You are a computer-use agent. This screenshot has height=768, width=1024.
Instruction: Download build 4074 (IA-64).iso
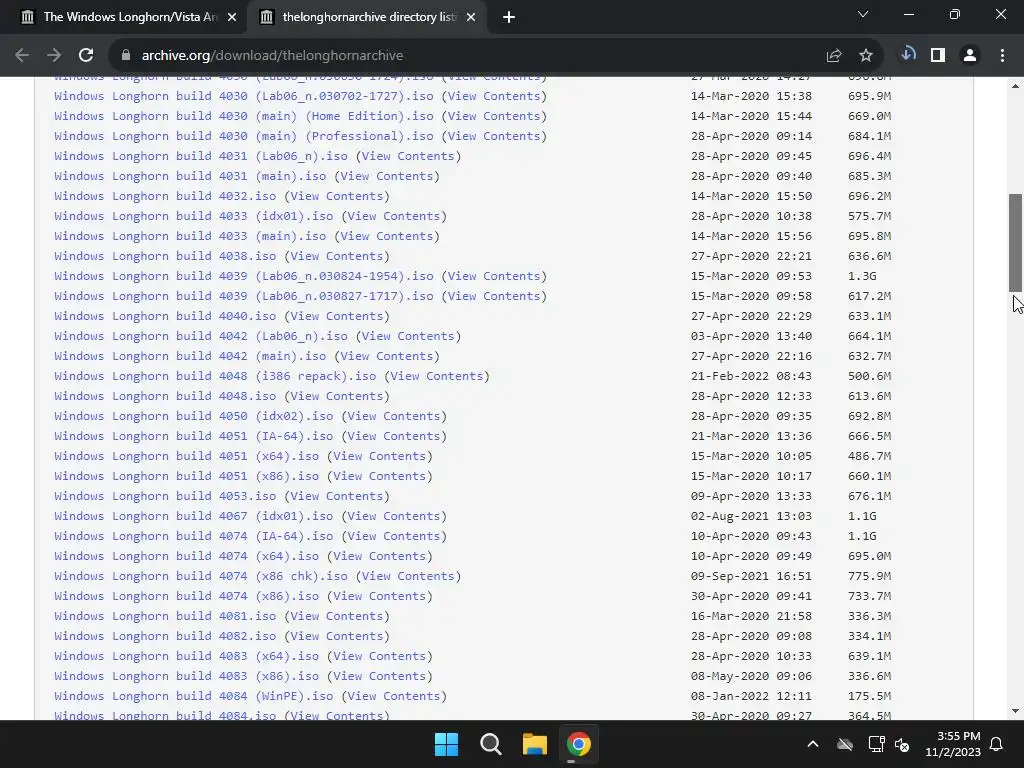(193, 536)
